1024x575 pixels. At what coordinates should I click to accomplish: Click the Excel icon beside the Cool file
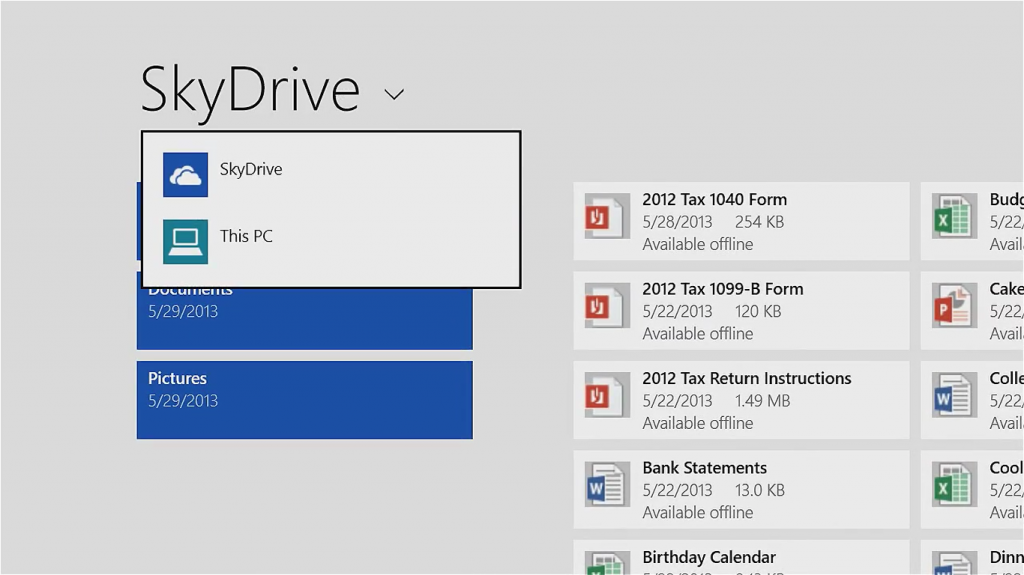pos(952,485)
